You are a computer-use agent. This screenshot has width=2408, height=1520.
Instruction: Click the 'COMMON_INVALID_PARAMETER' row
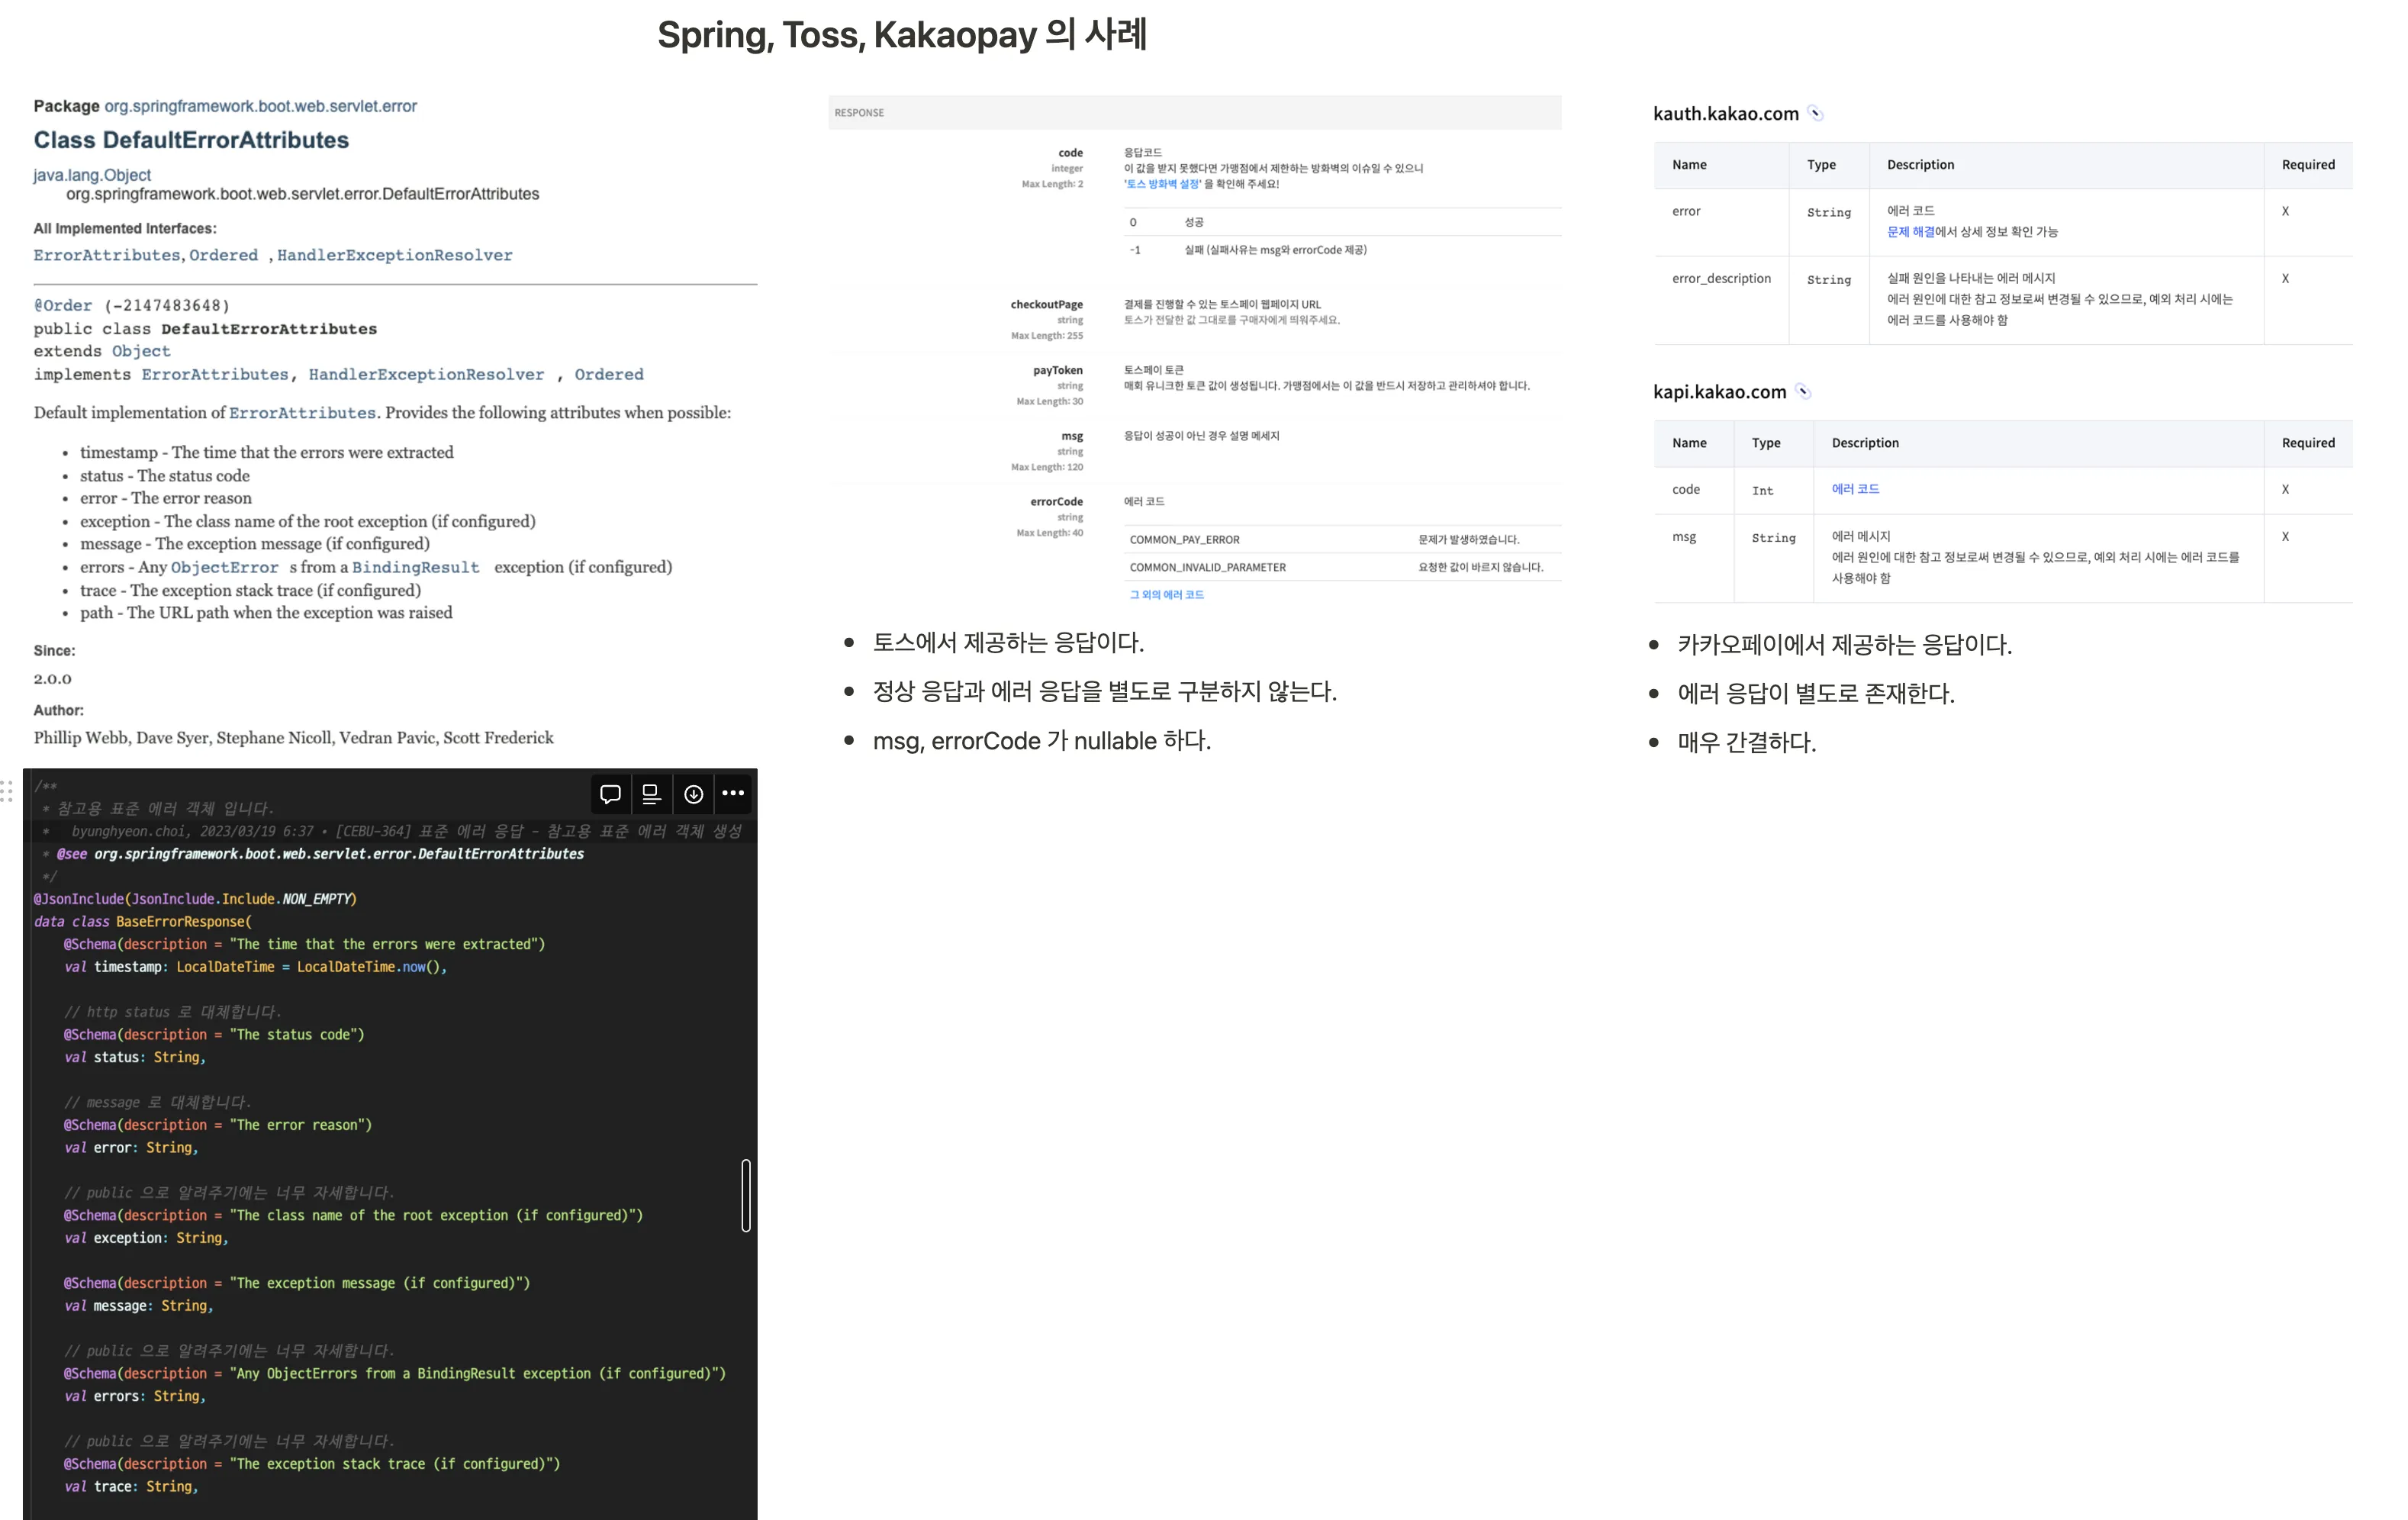pos(1343,567)
